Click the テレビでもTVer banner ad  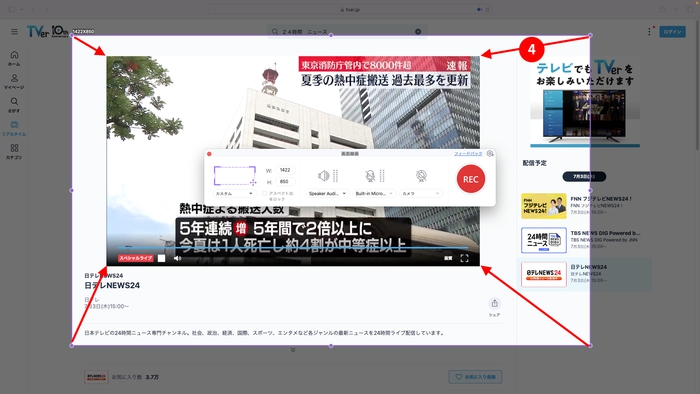[585, 101]
